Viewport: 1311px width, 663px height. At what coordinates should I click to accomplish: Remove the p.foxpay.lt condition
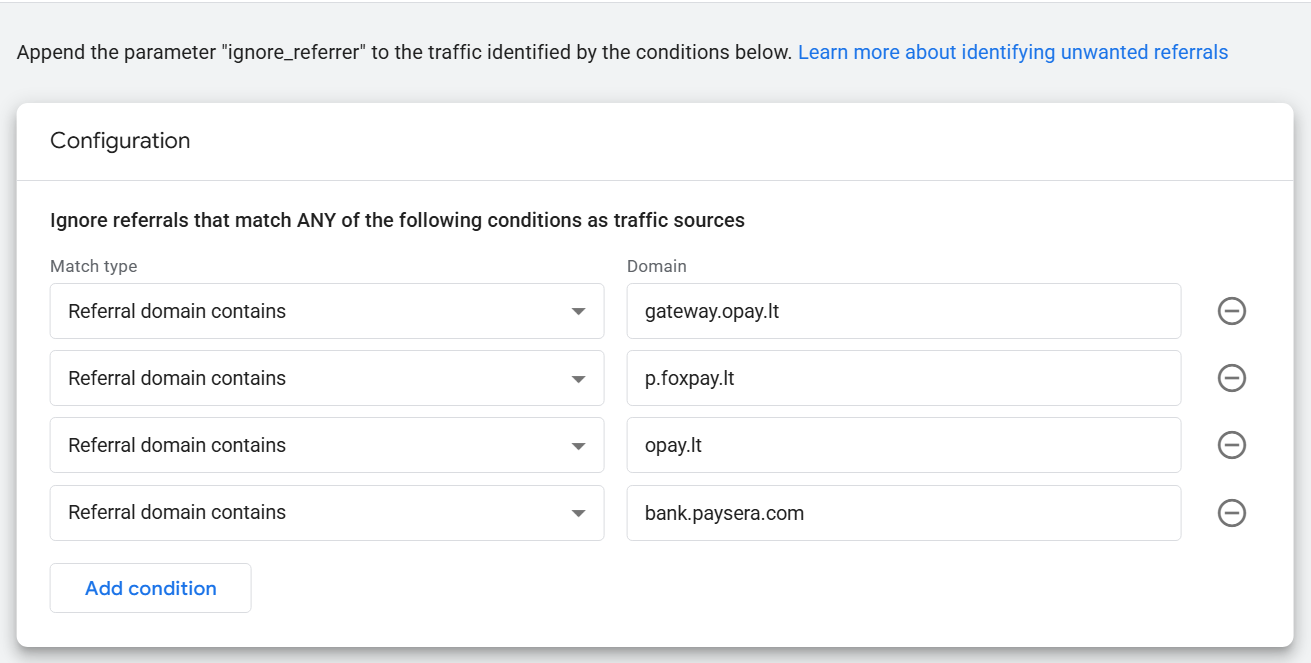point(1231,378)
